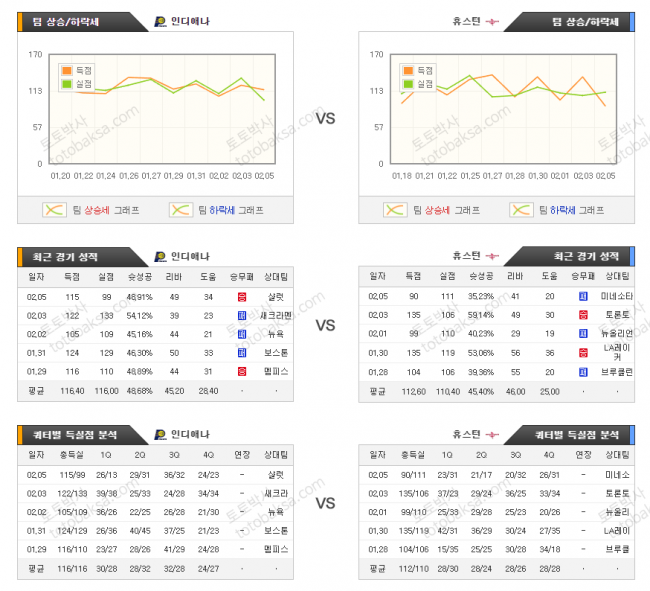Click Houston's 상승세 graph icon

396,210
